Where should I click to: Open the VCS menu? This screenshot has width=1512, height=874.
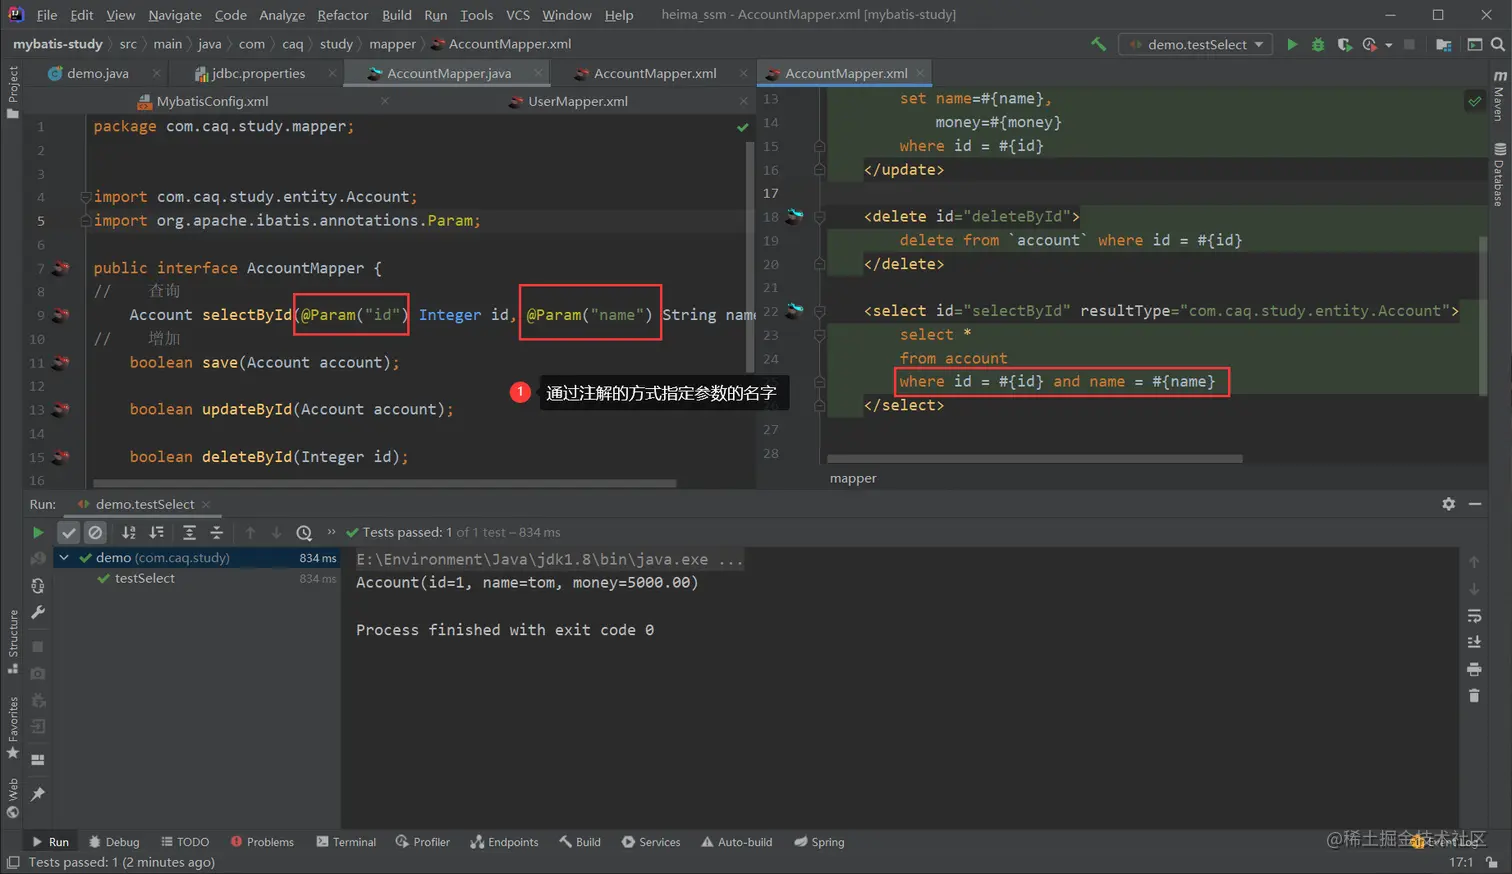click(518, 15)
